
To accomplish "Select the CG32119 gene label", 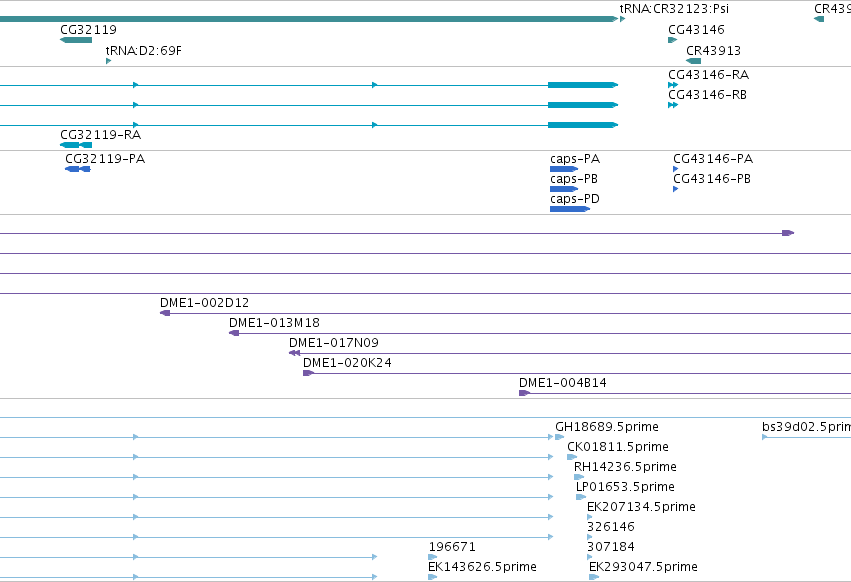I will 88,29.
